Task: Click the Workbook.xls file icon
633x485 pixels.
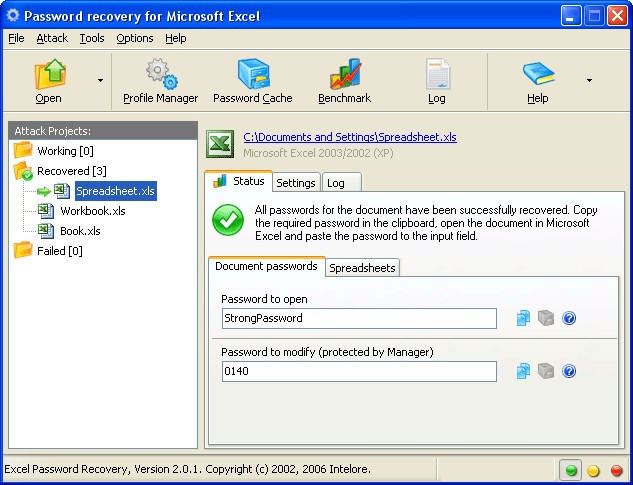Action: pos(46,211)
